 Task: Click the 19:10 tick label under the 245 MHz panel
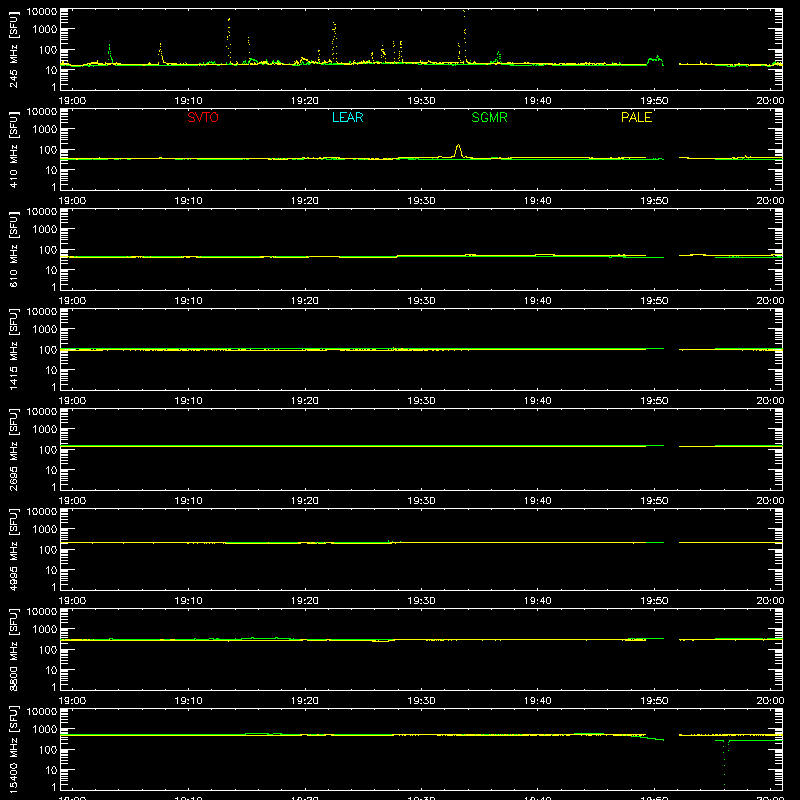pos(188,101)
